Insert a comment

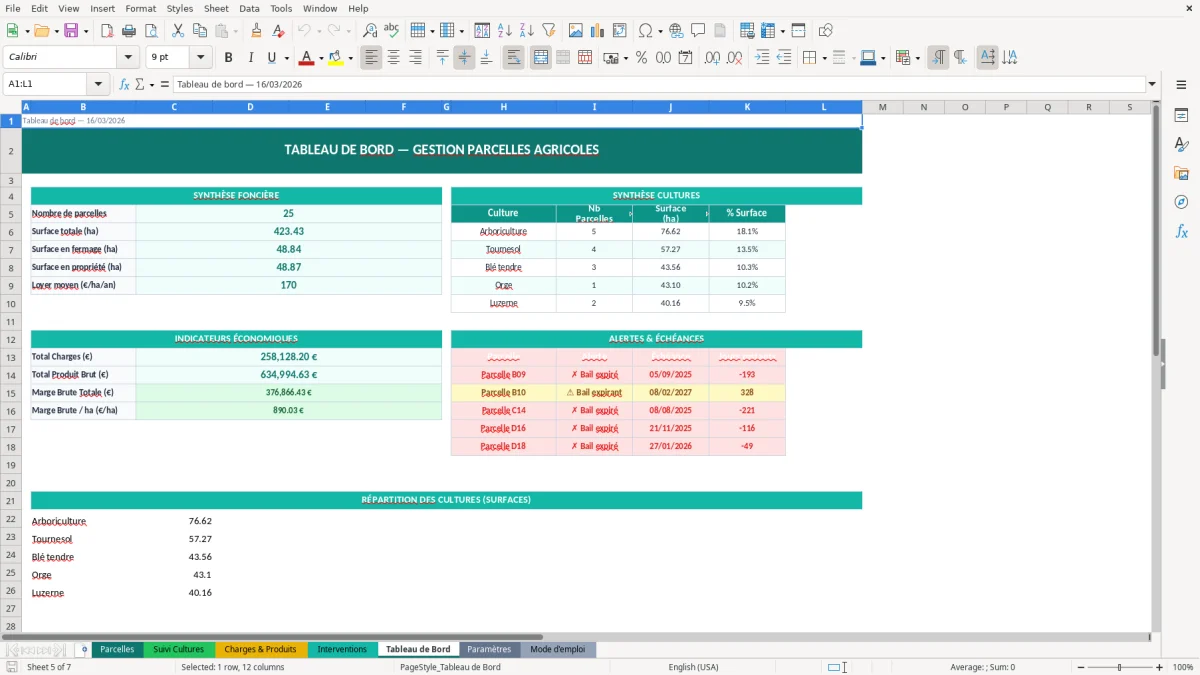(698, 31)
